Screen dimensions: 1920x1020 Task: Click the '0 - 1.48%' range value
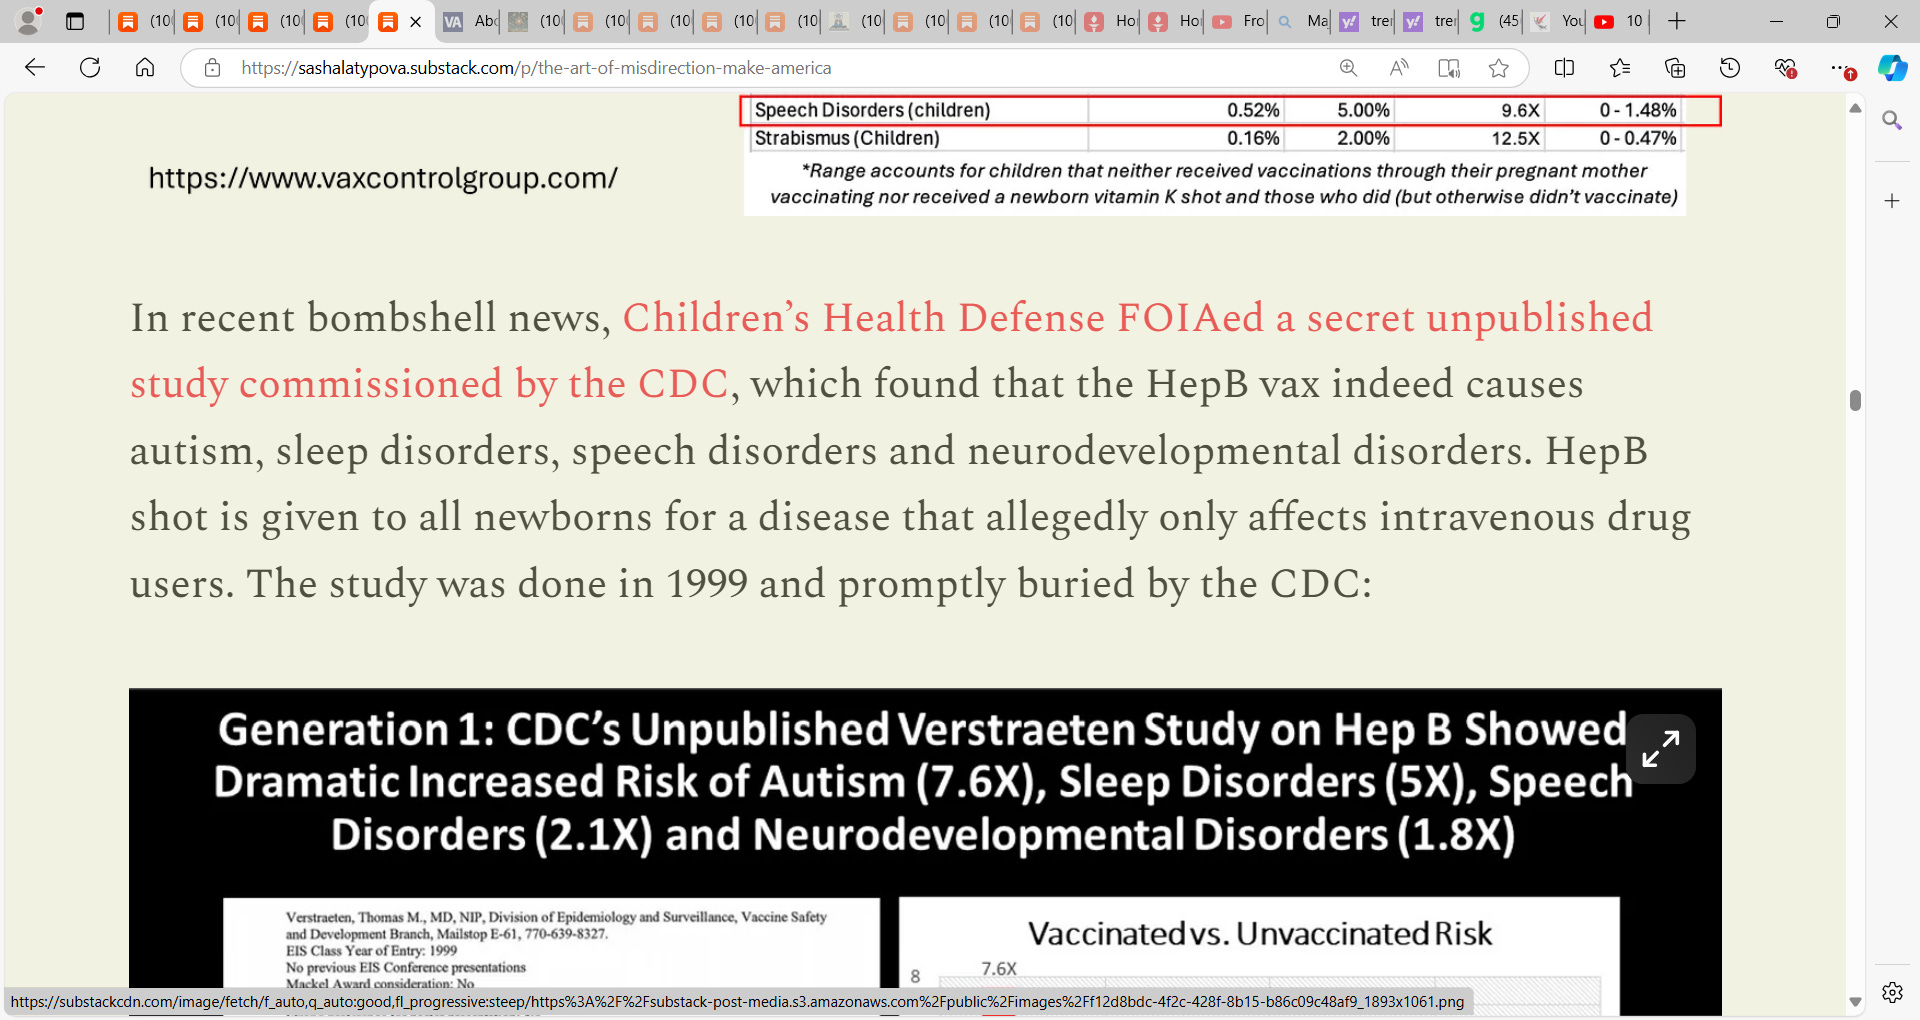coord(1637,110)
